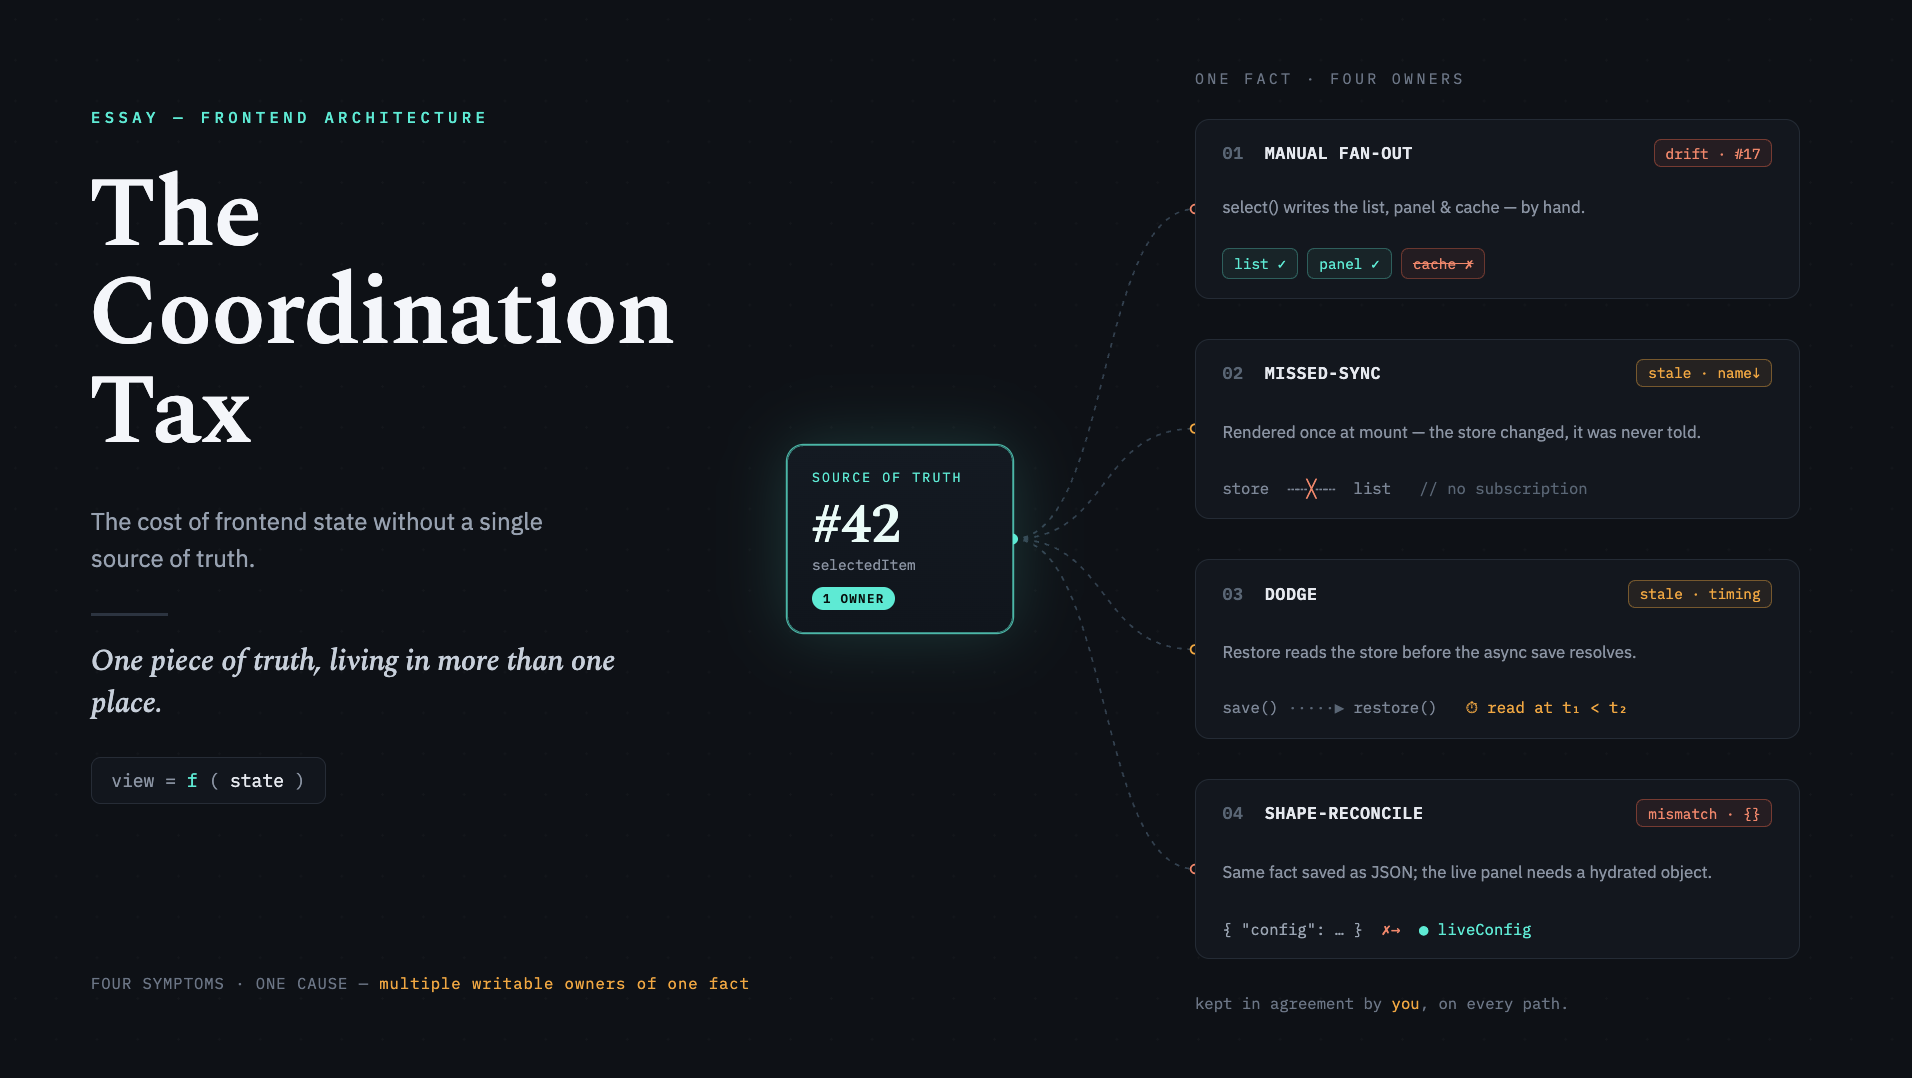Click the '01' card number

tap(1232, 154)
